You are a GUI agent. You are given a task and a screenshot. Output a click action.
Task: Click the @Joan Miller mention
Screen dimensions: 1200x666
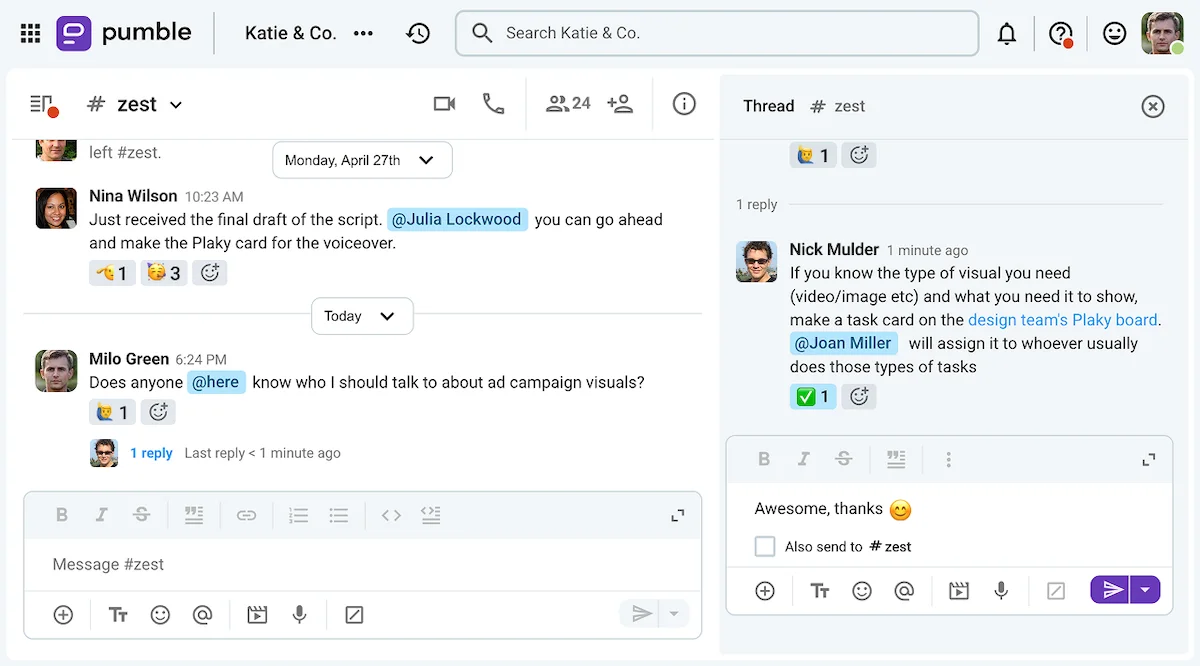pyautogui.click(x=842, y=343)
